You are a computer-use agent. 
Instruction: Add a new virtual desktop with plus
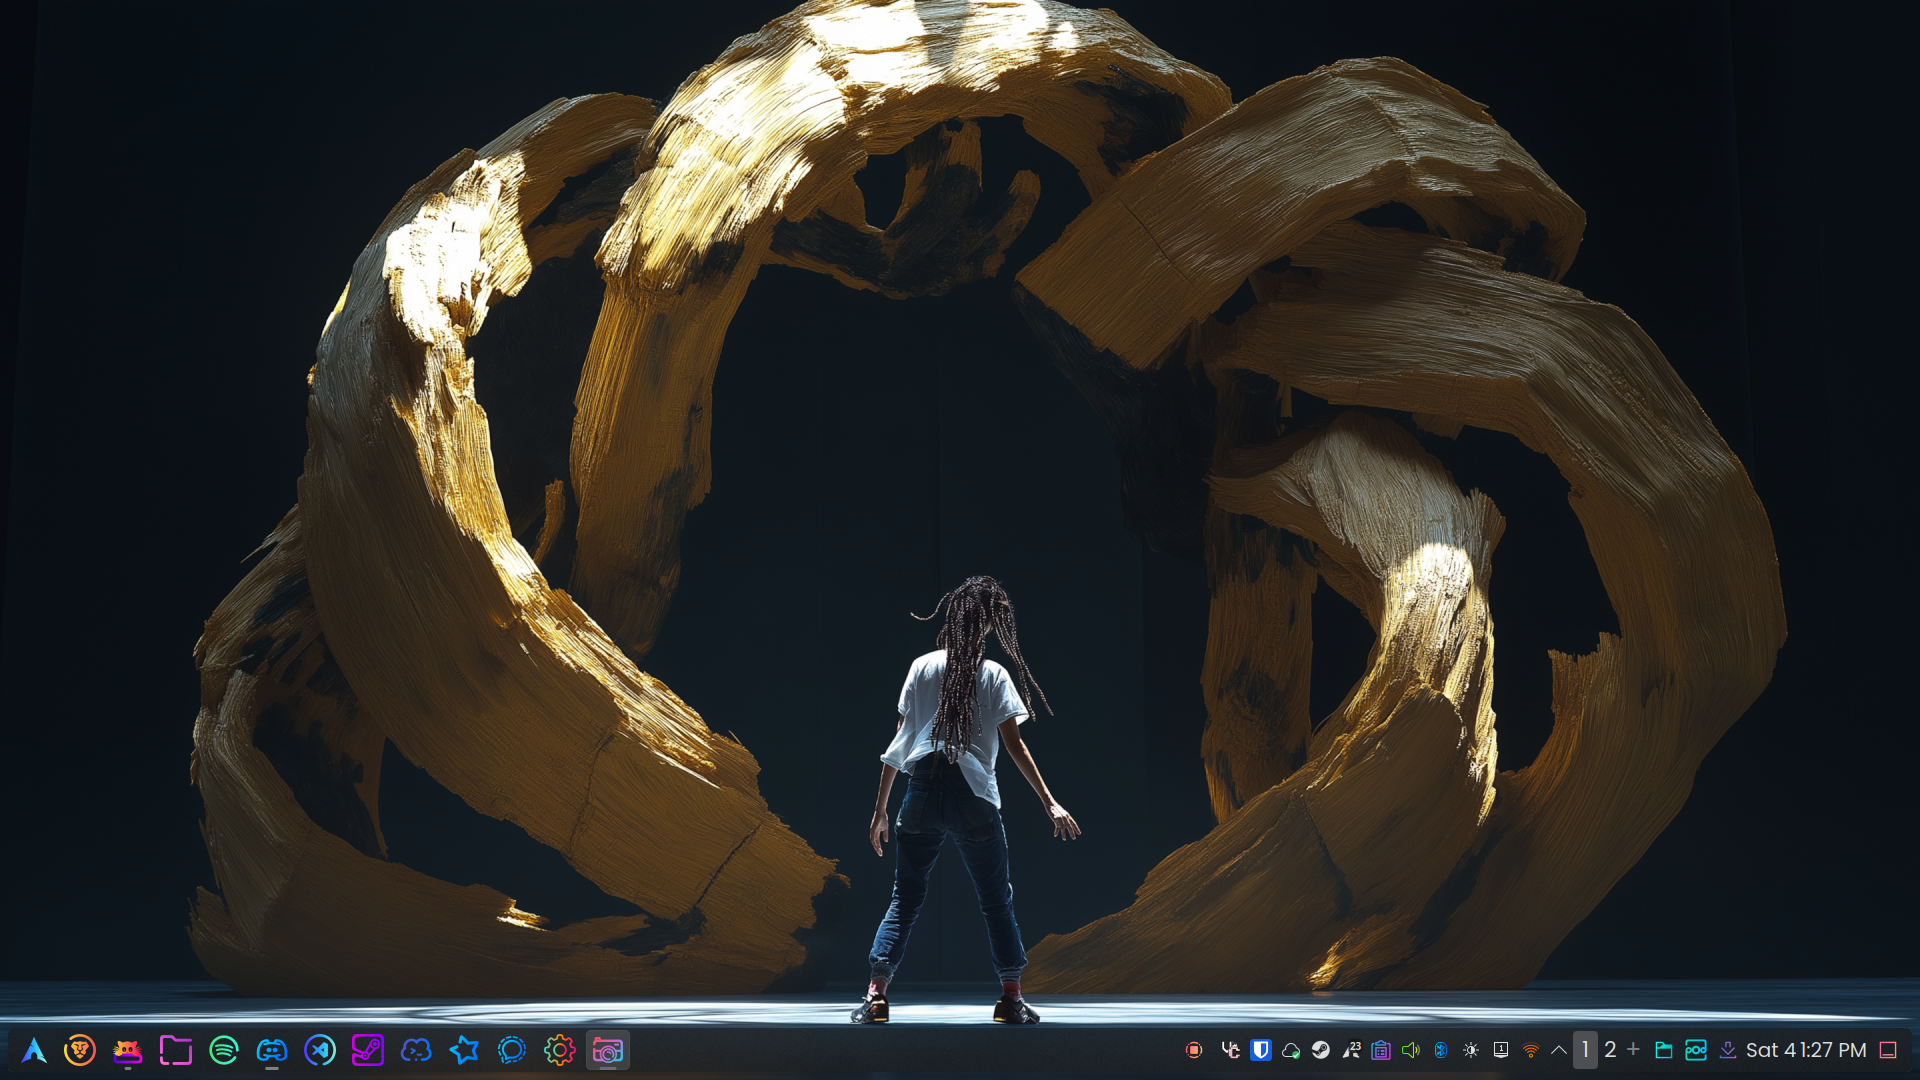click(1634, 1050)
